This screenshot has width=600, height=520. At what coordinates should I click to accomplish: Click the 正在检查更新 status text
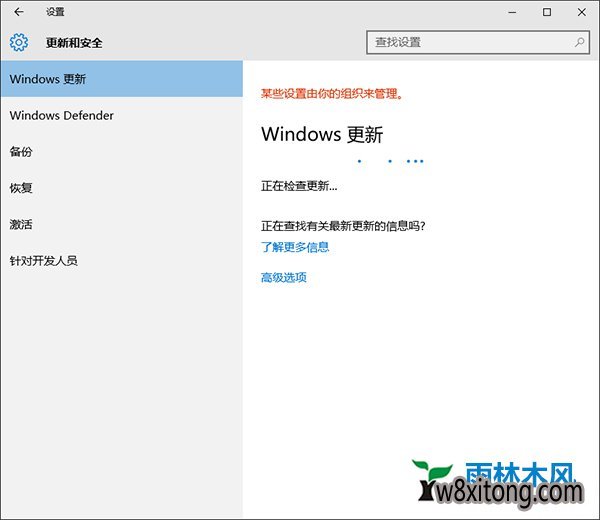tap(299, 186)
